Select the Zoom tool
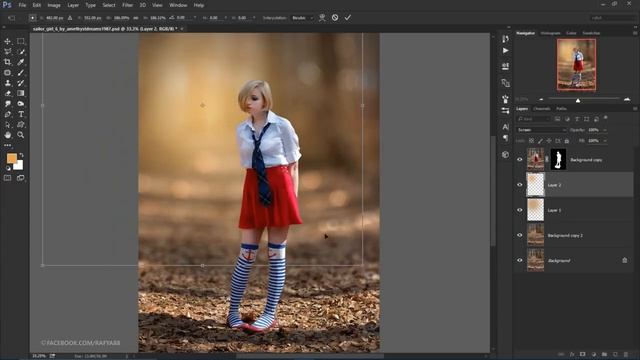The image size is (640, 360). 20,135
